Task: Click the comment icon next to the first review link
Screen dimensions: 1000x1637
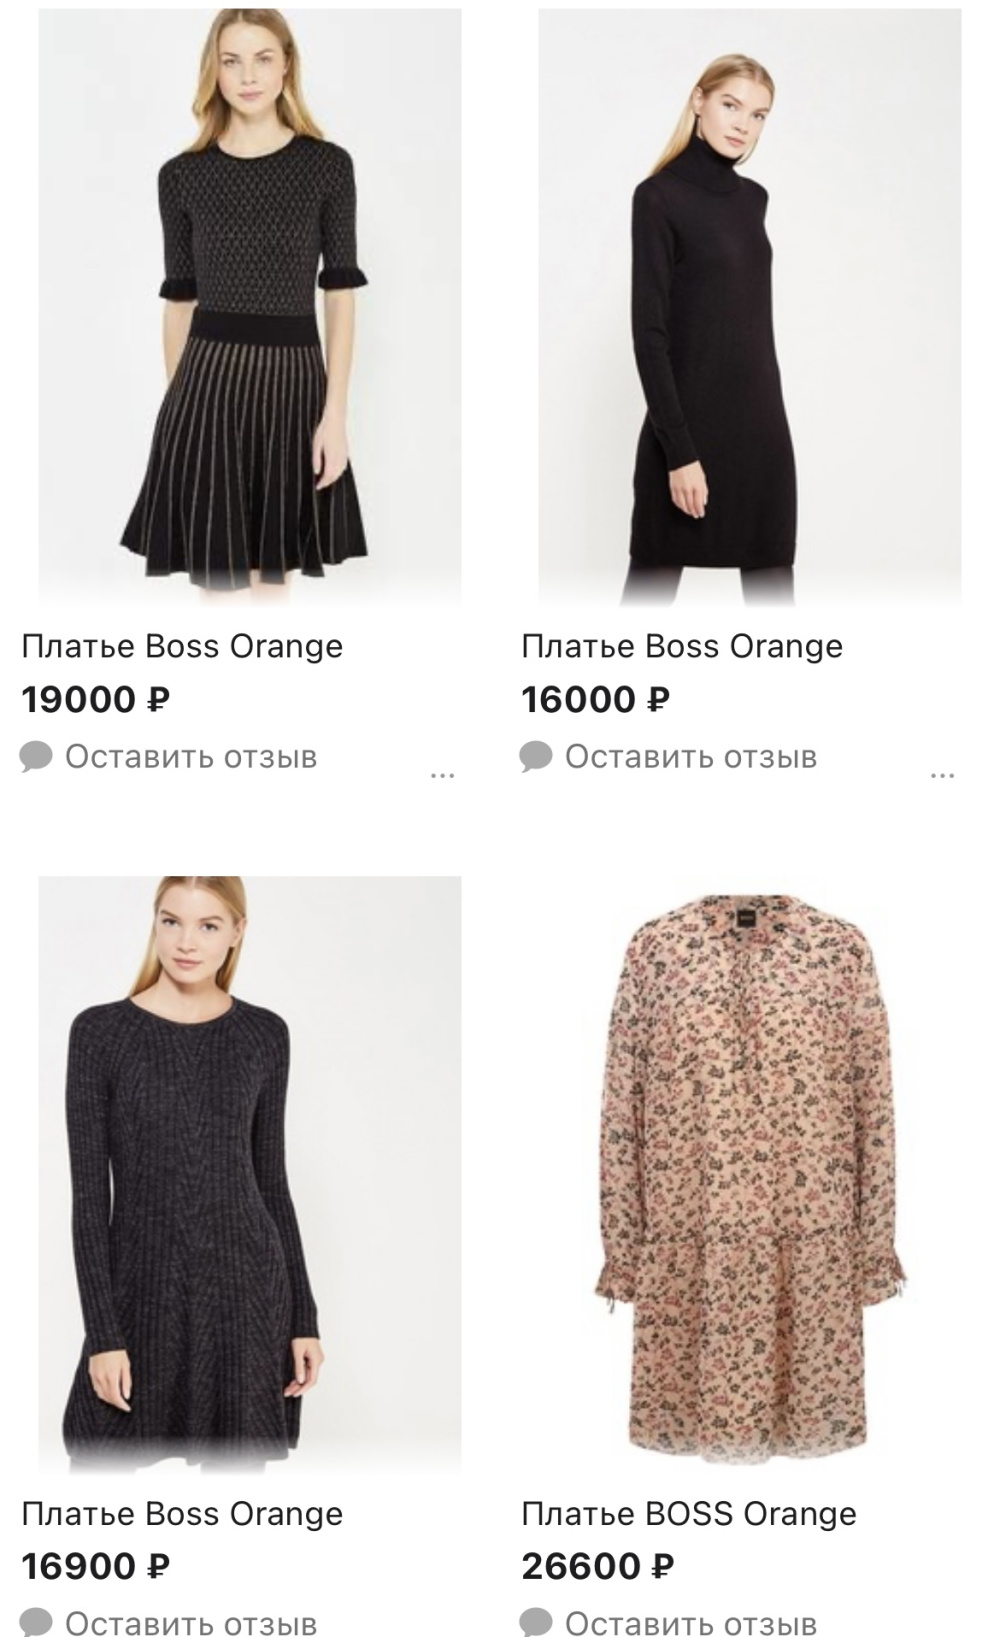Action: (37, 757)
